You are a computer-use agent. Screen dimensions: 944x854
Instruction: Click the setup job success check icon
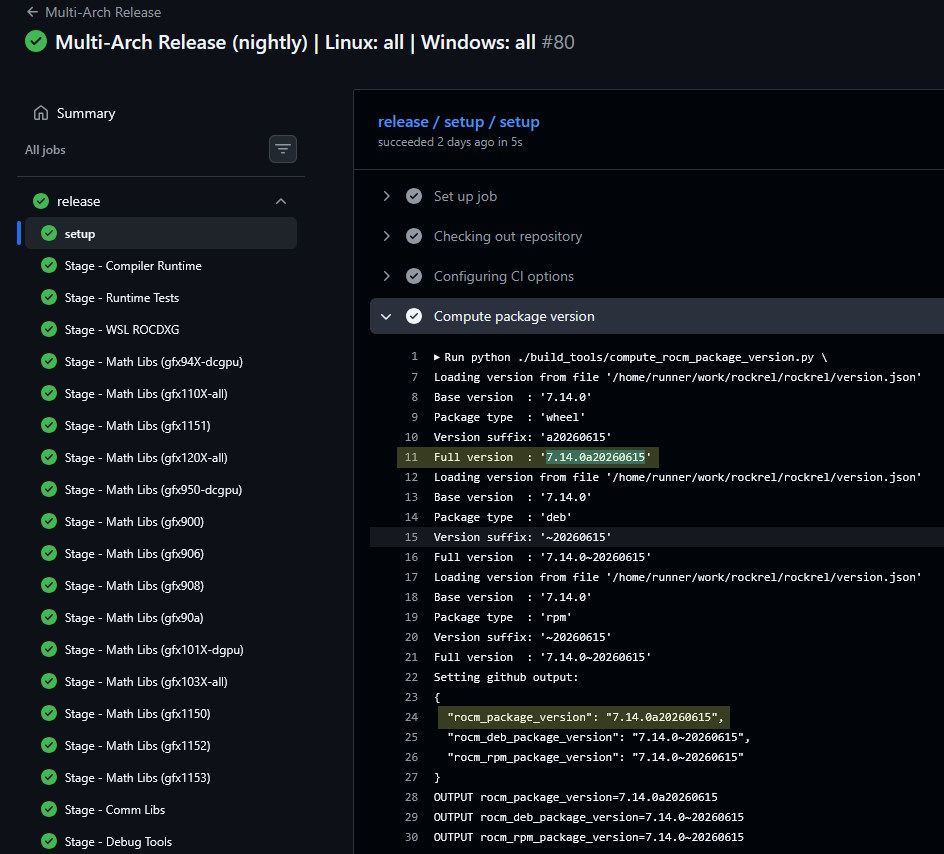pos(49,234)
